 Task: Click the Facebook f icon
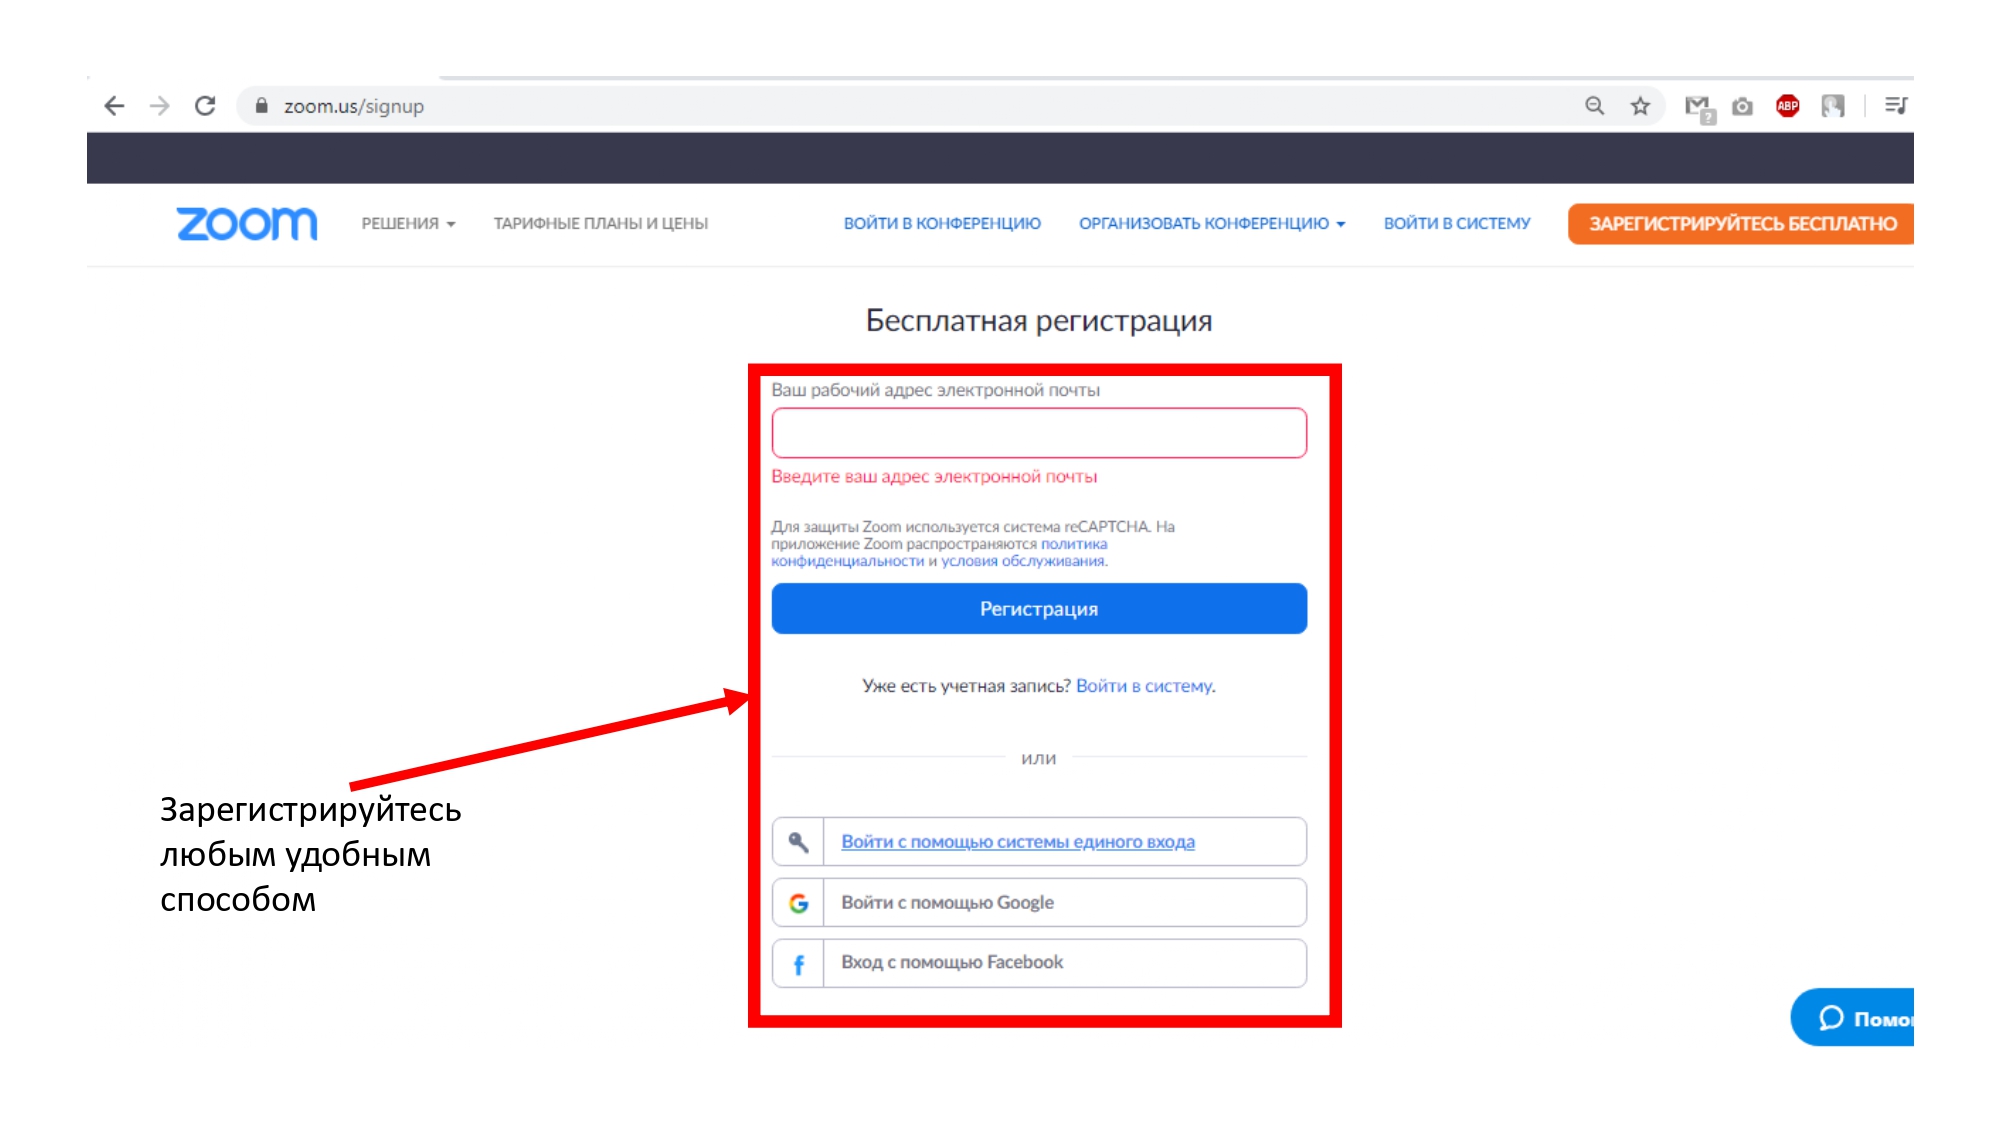pos(798,964)
